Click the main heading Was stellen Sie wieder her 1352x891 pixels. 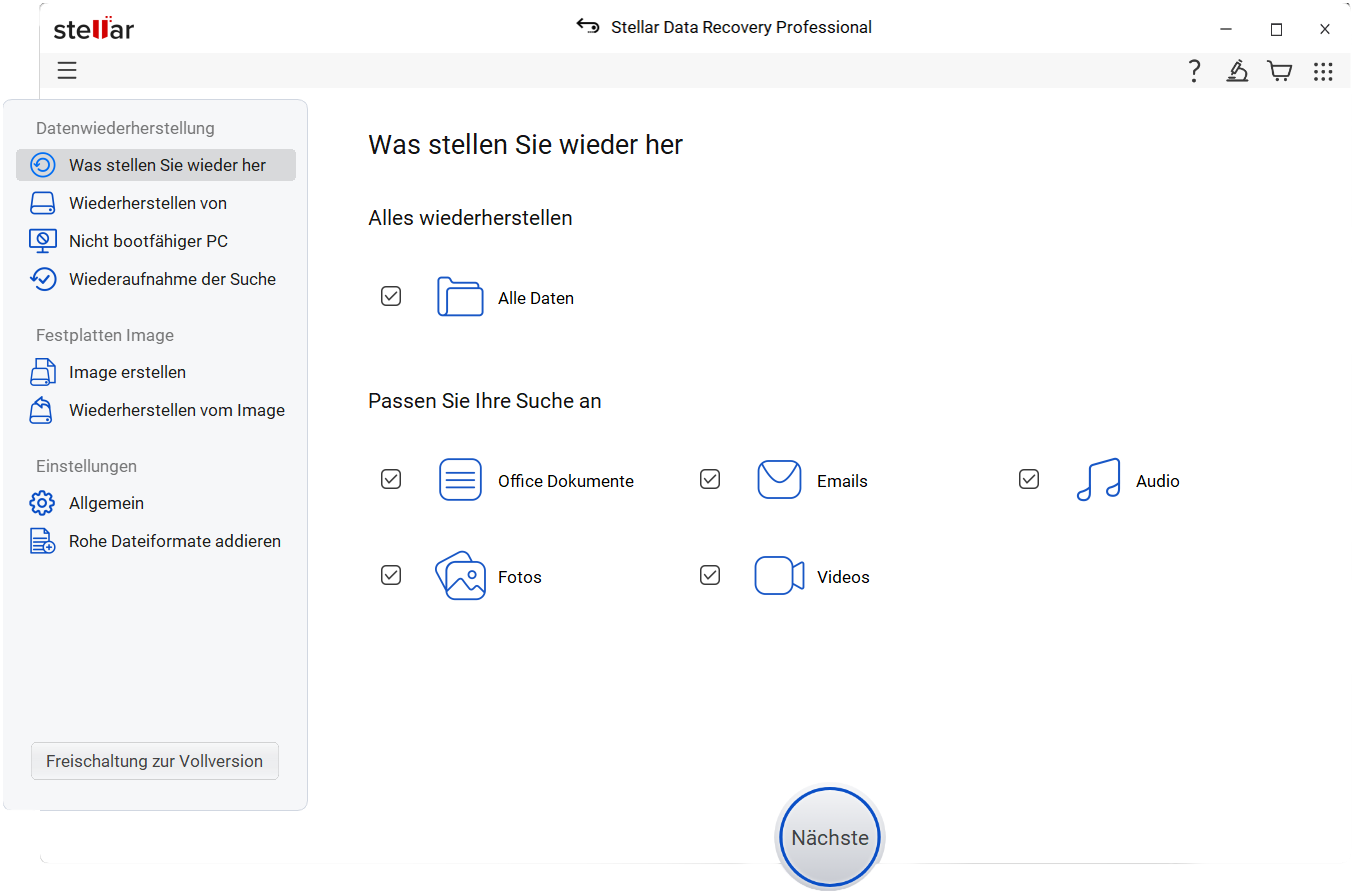525,145
